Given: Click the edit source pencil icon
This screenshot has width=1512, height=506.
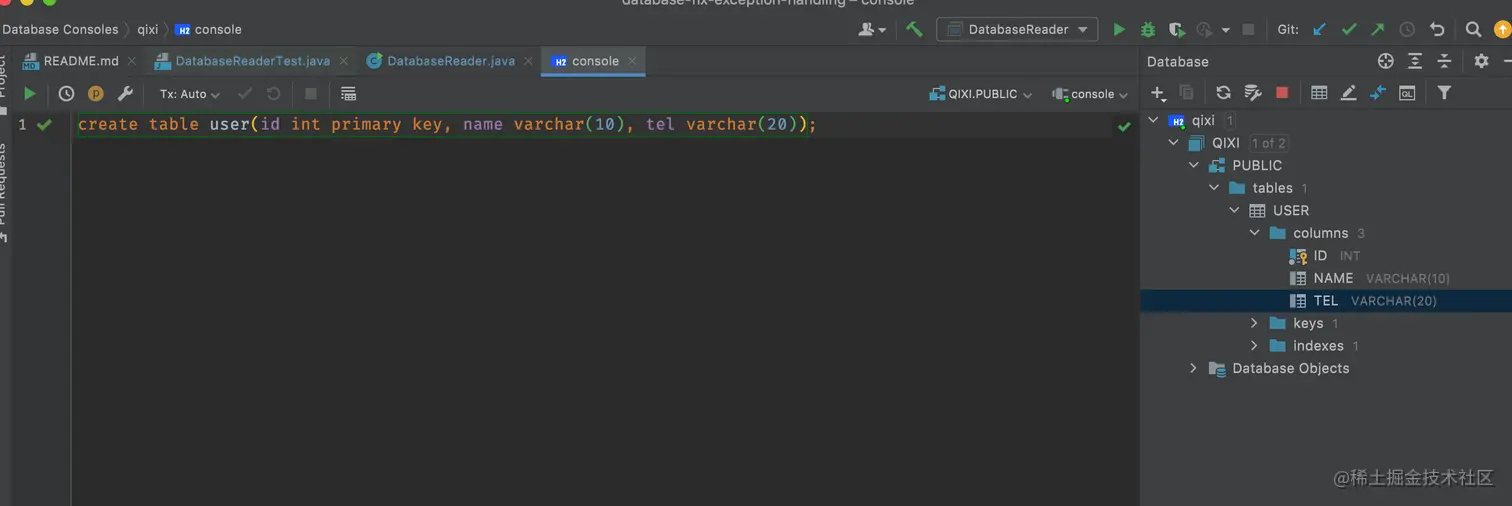Looking at the screenshot, I should click(1348, 92).
